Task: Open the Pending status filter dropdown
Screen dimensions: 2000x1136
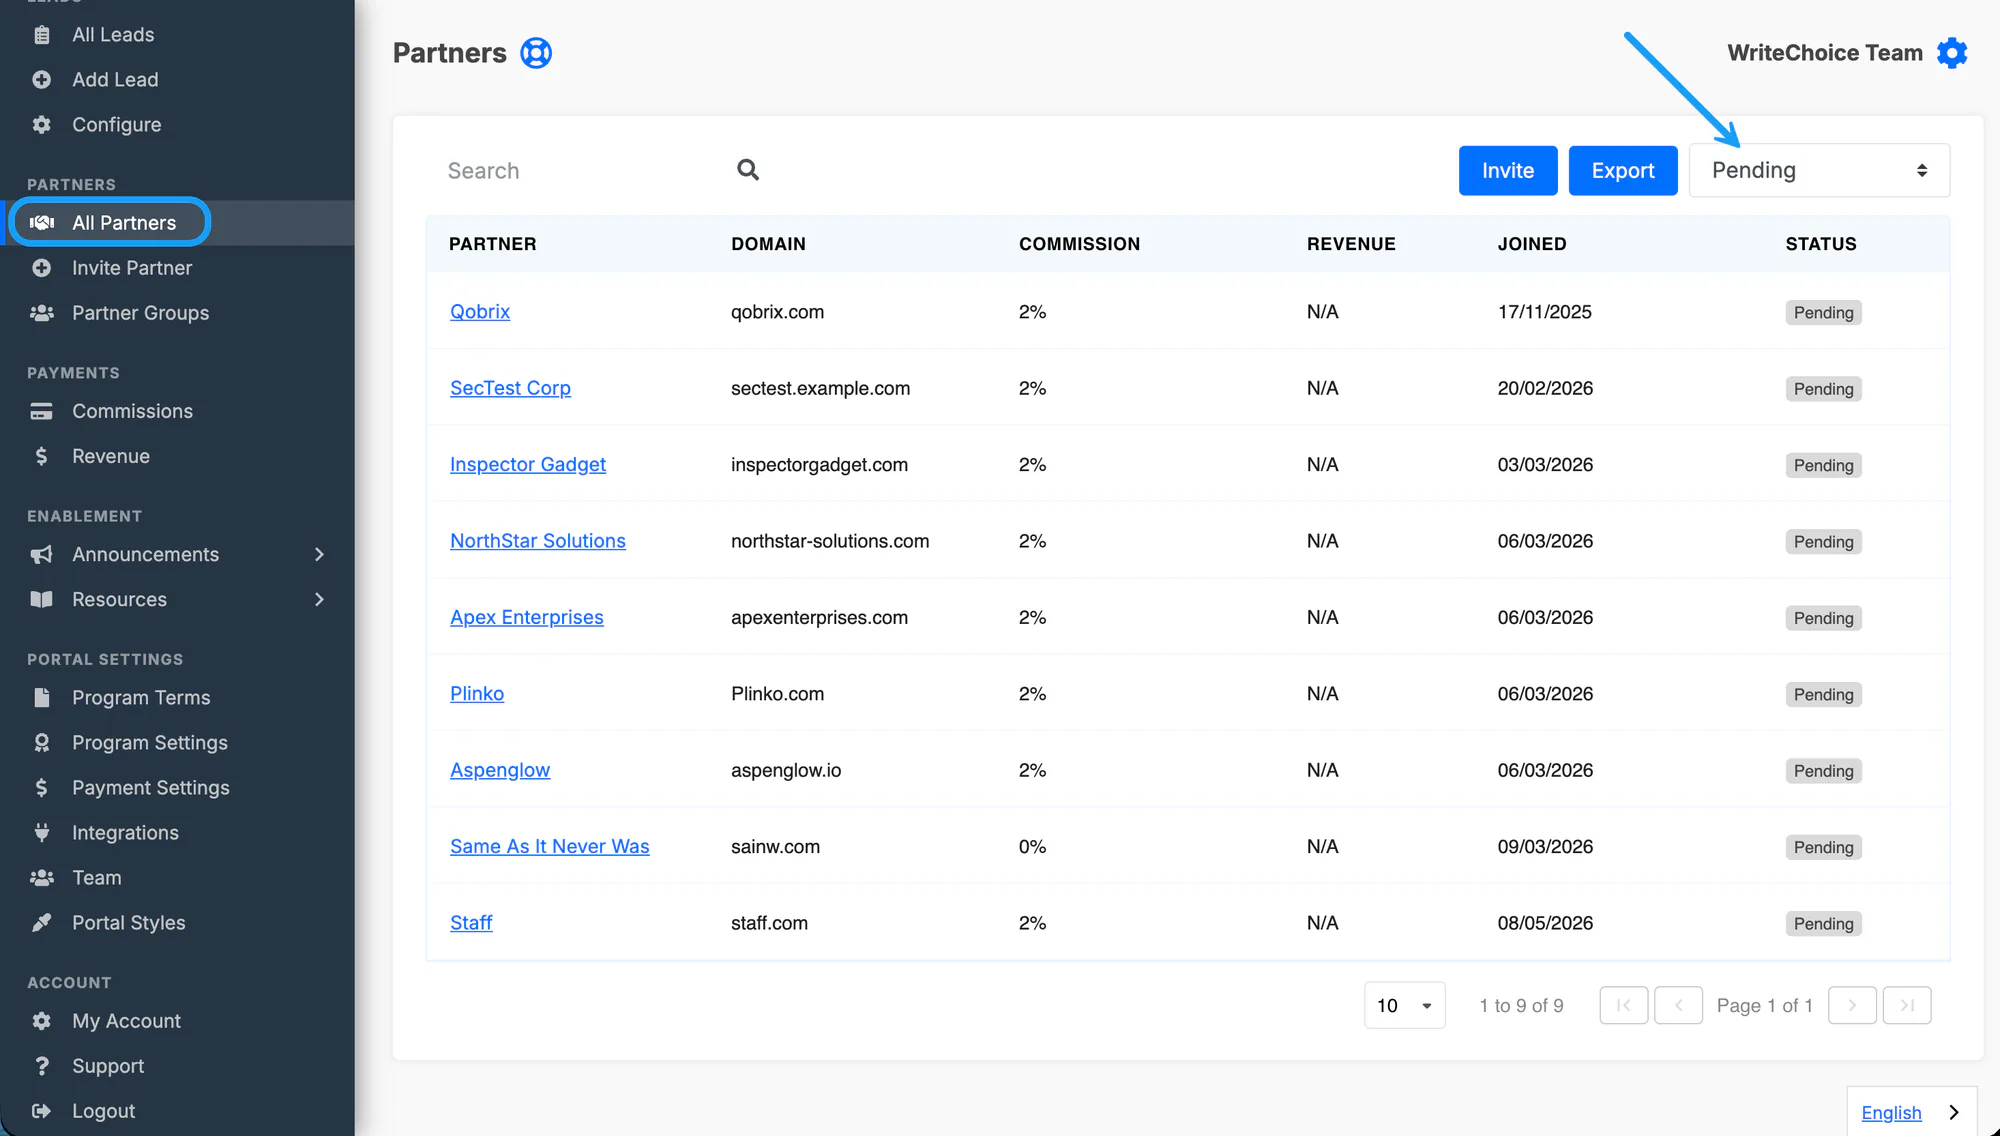Action: (x=1819, y=170)
